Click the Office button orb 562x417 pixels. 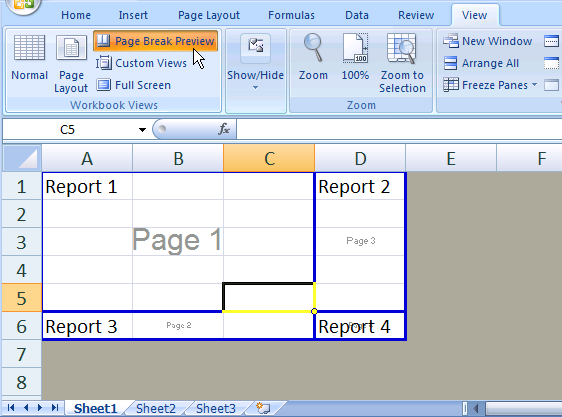23,4
